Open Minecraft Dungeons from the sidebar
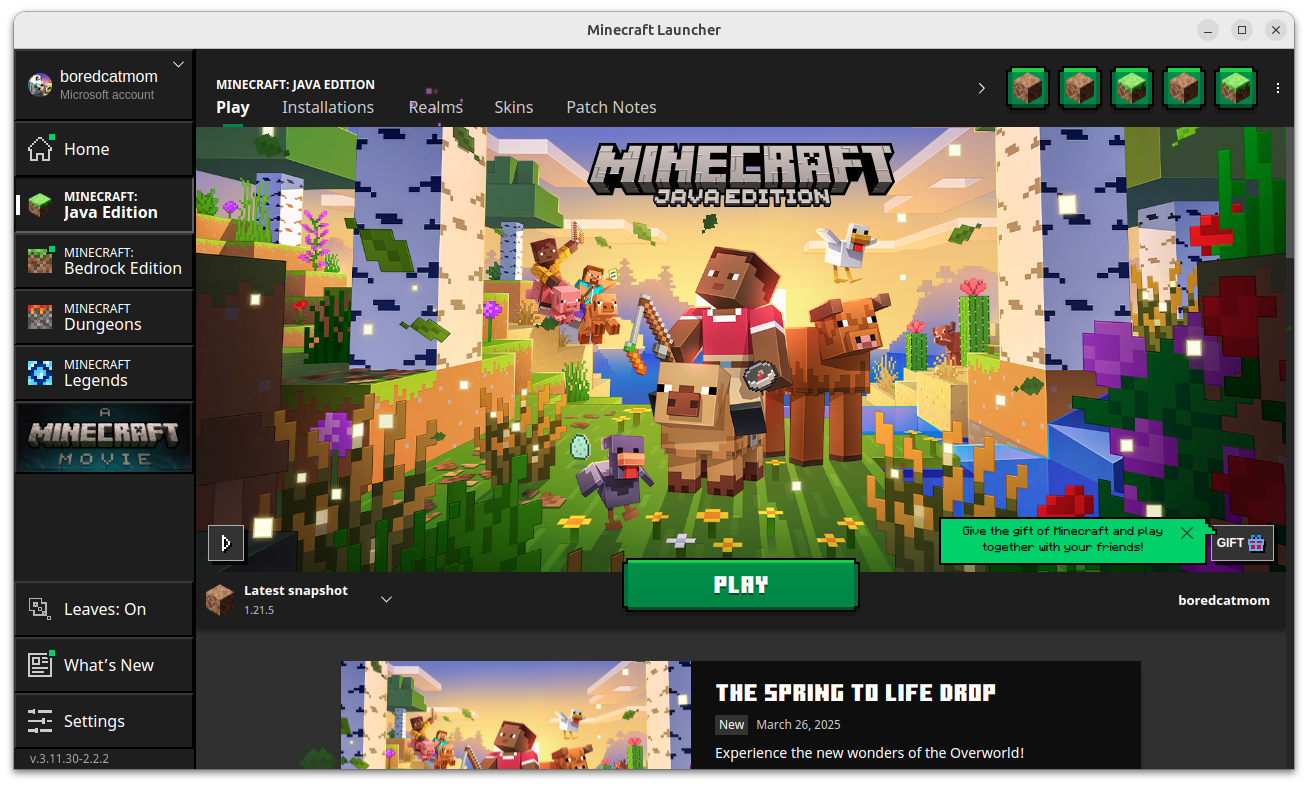The width and height of the screenshot is (1308, 786). [x=40, y=316]
